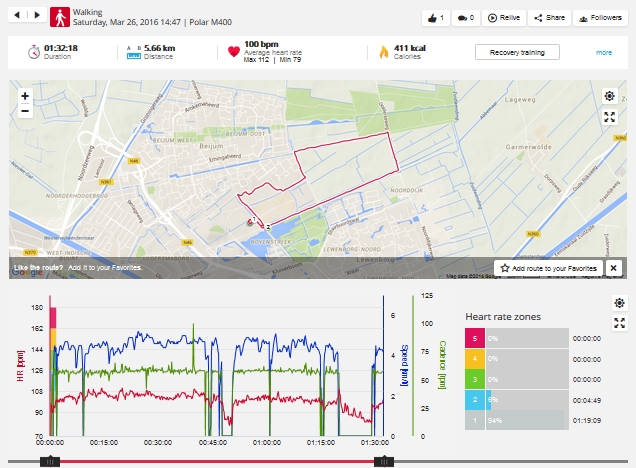
Task: Open graph settings gear icon
Action: [619, 303]
